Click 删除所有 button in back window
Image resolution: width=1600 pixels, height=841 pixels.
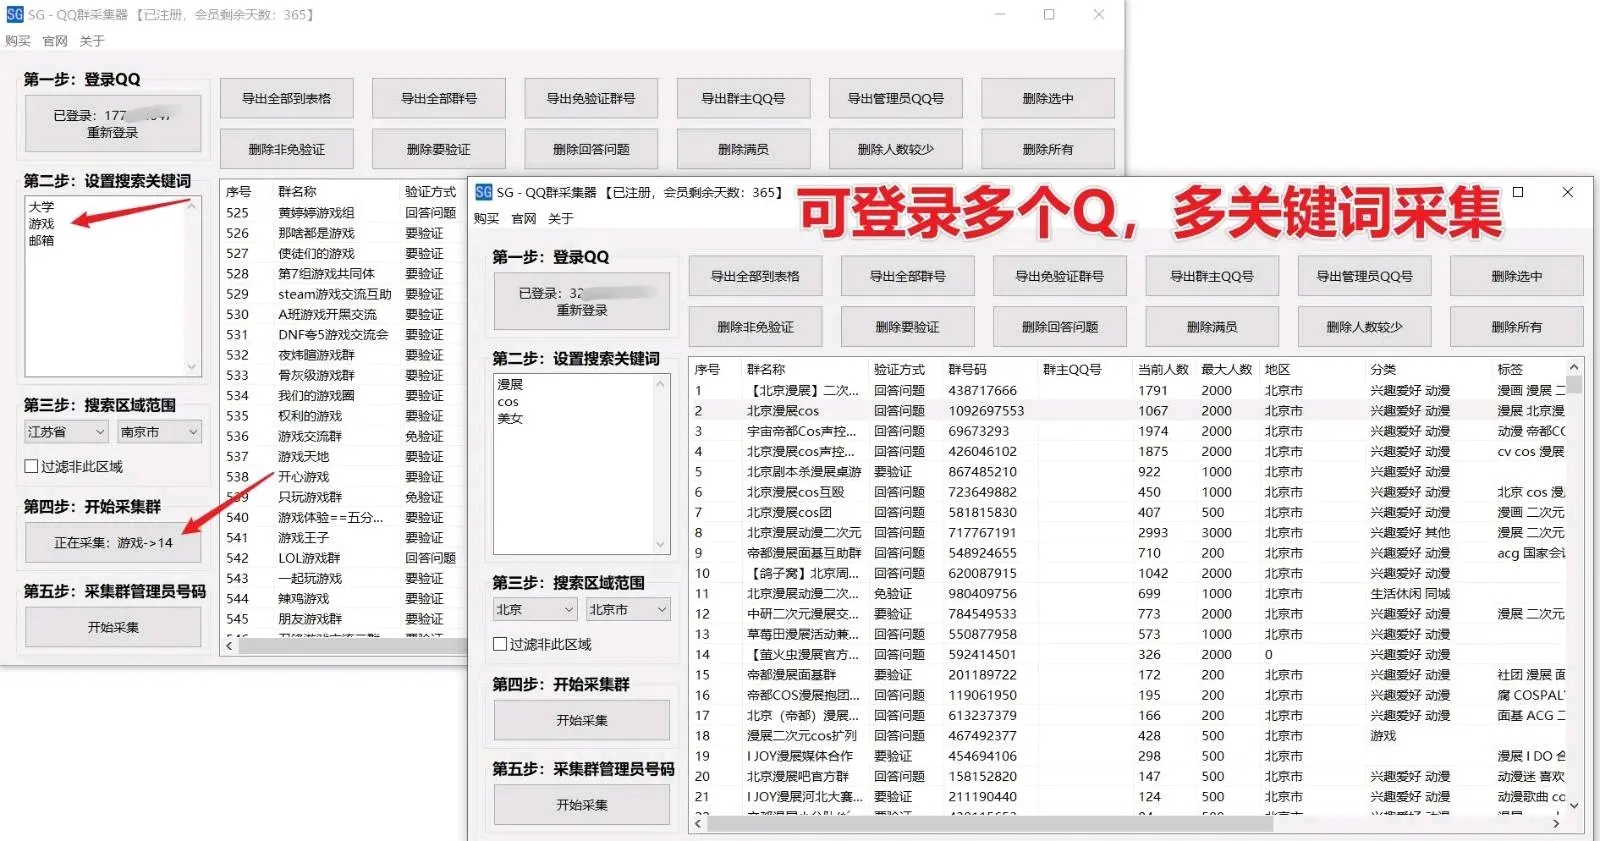click(1048, 149)
